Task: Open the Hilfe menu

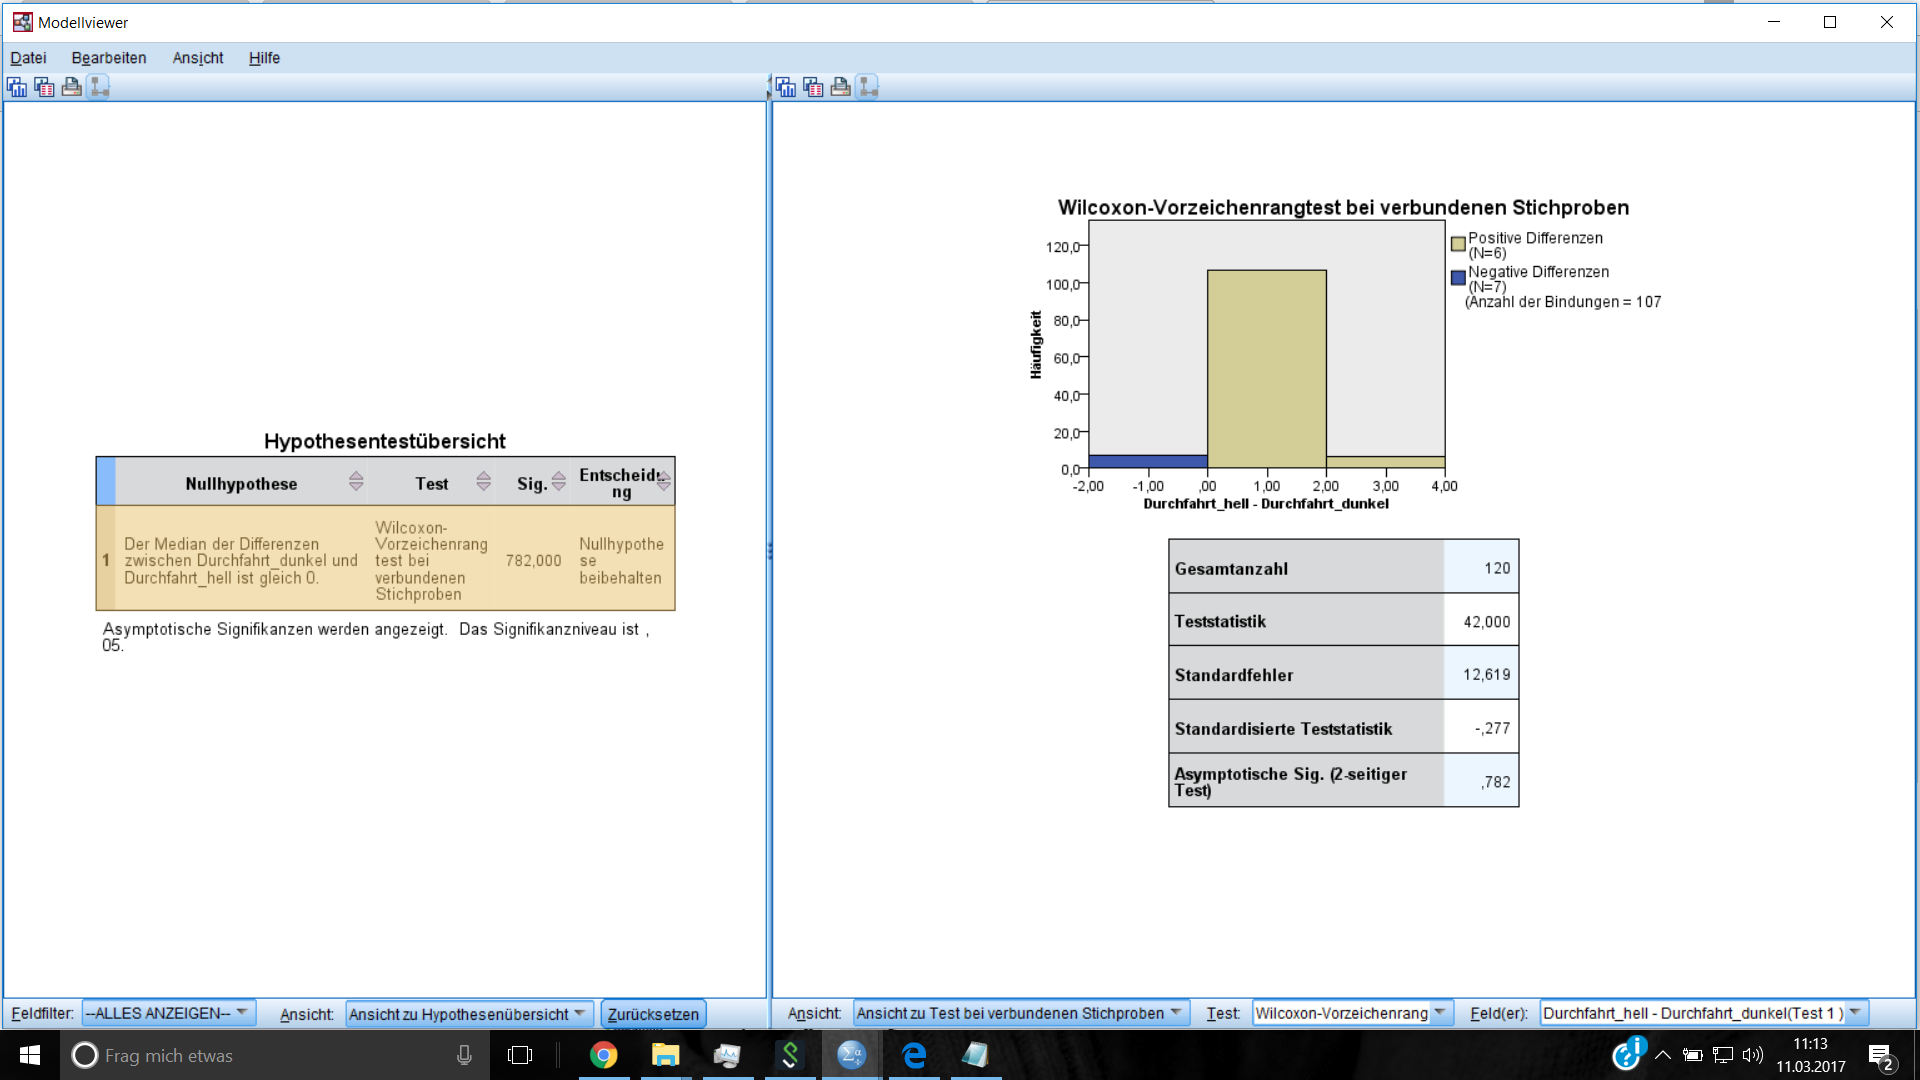Action: 264,58
